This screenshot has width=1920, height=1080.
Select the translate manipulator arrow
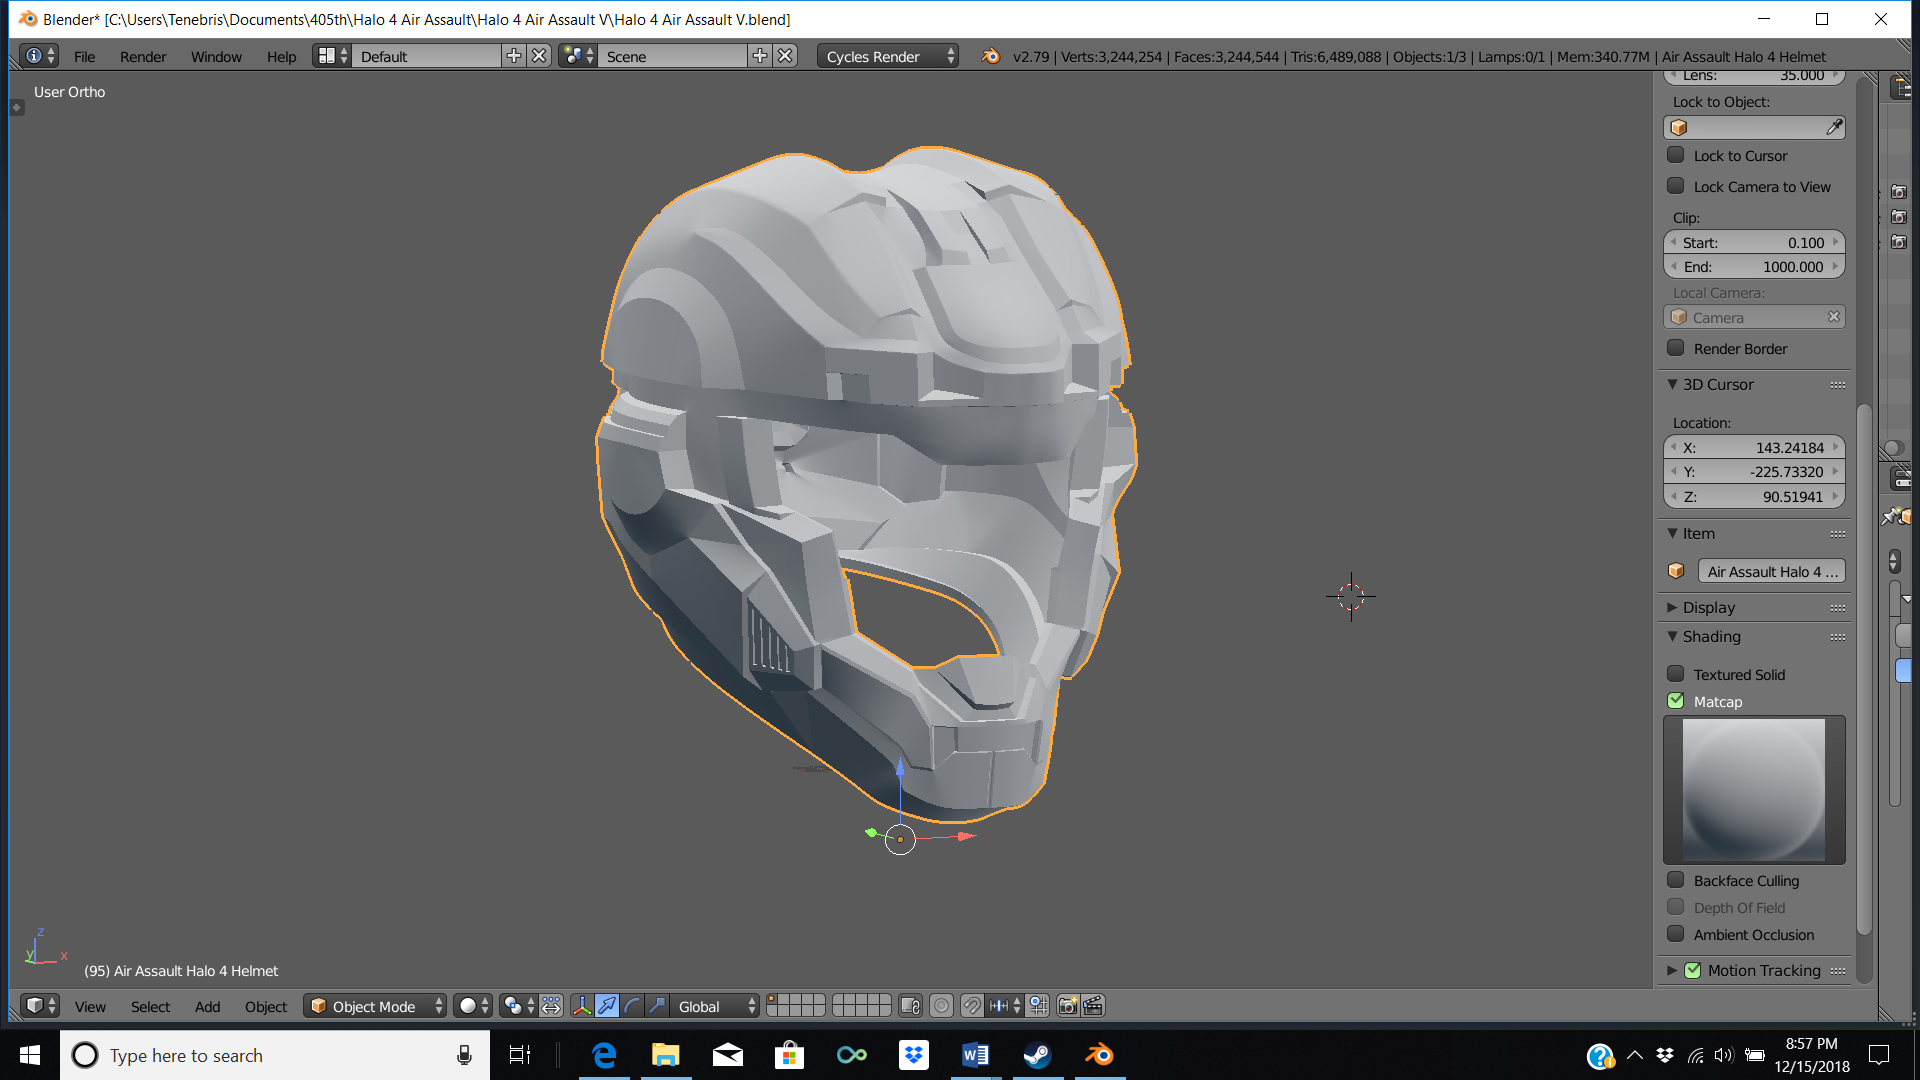pyautogui.click(x=607, y=1006)
